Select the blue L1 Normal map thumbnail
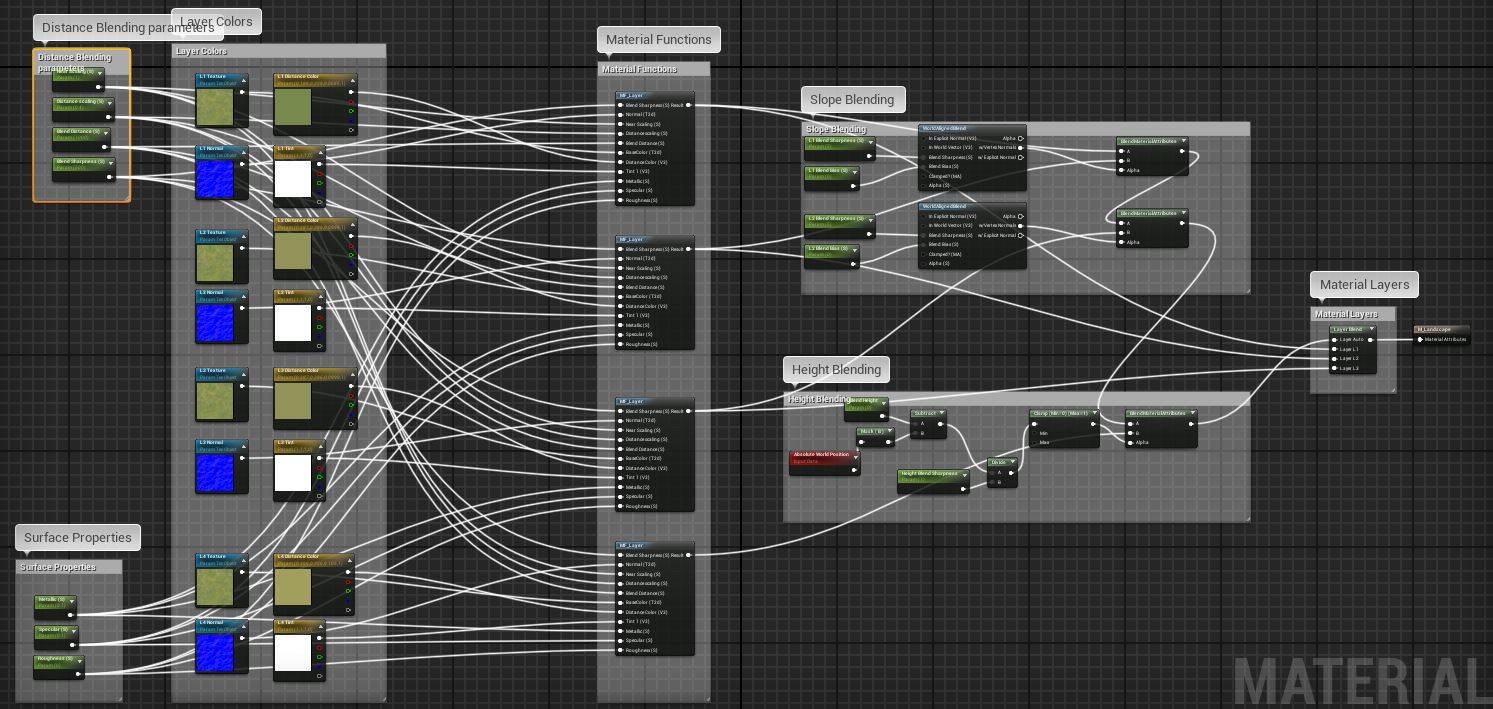This screenshot has width=1493, height=709. [215, 179]
